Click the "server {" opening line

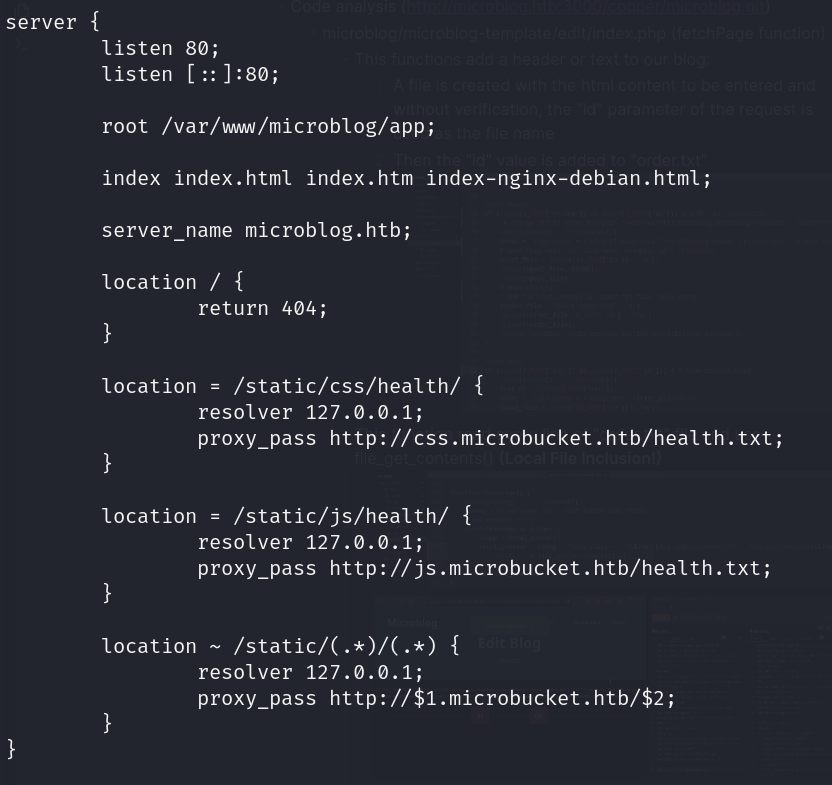tap(52, 22)
